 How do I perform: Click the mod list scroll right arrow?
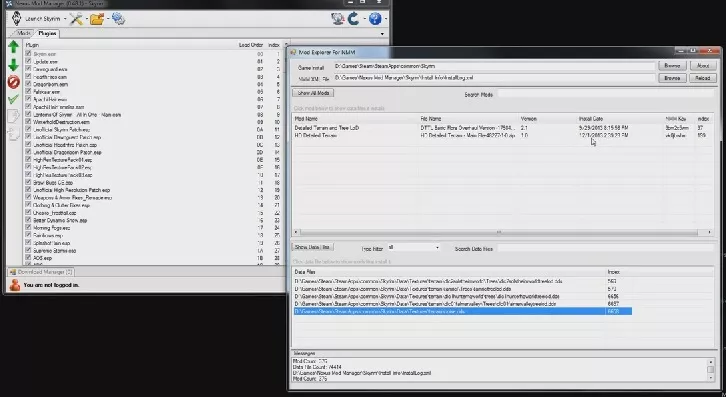[709, 232]
